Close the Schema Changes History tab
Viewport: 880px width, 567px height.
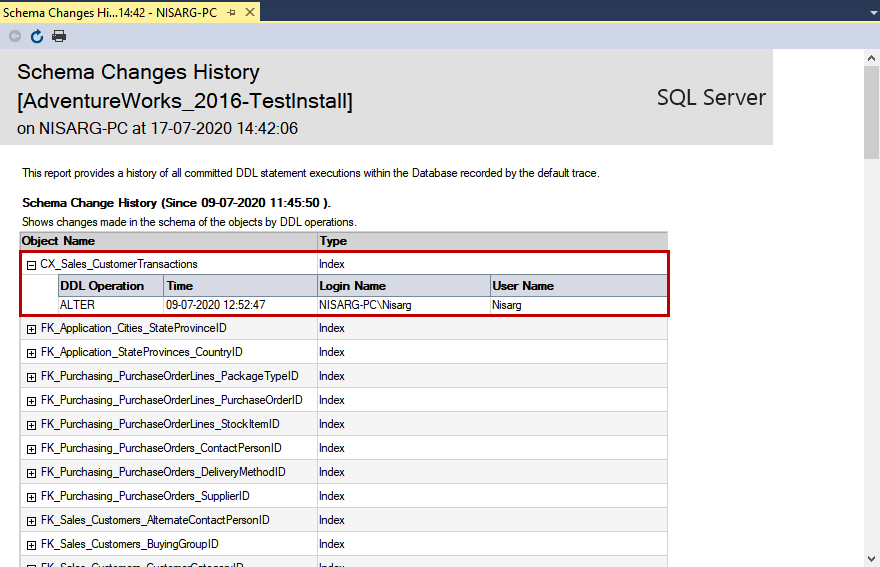click(249, 12)
